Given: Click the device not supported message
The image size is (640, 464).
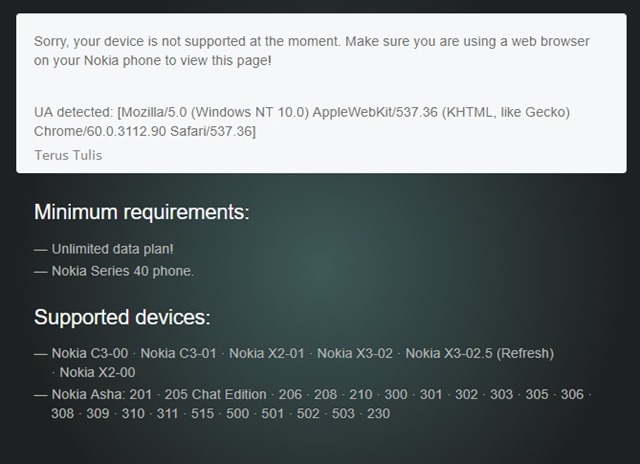Looking at the screenshot, I should click(311, 50).
